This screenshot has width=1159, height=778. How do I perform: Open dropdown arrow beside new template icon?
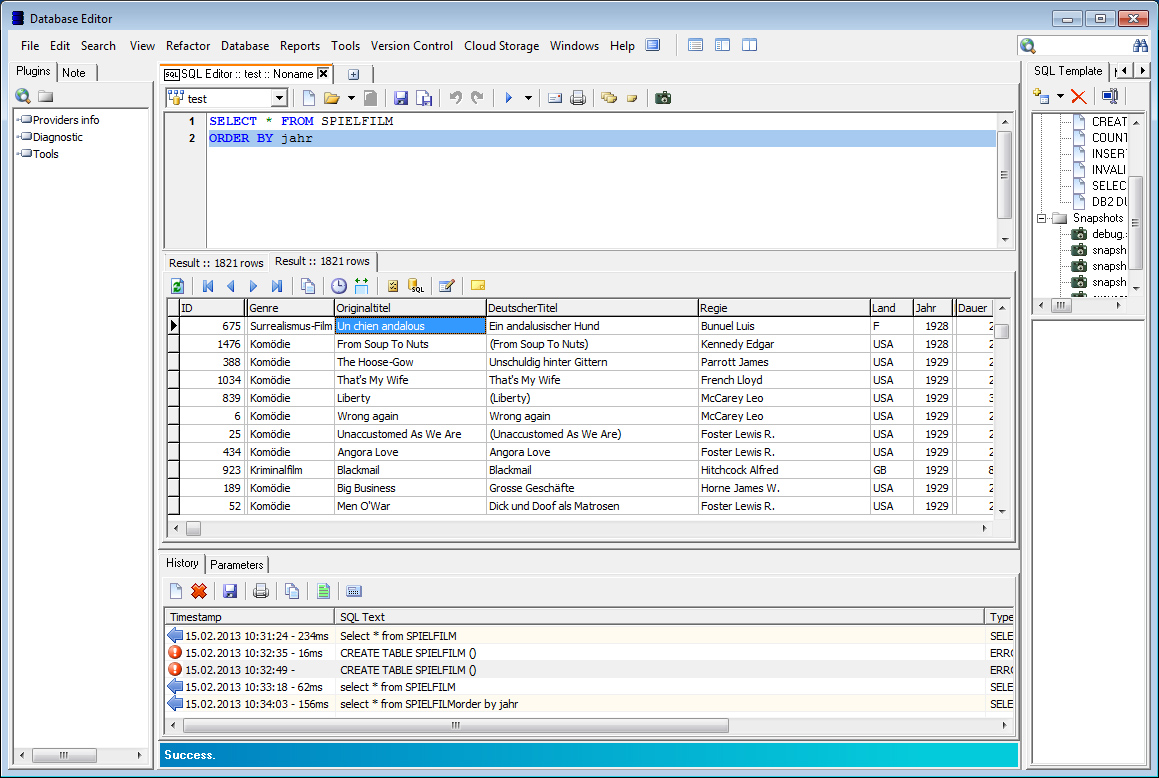1060,96
